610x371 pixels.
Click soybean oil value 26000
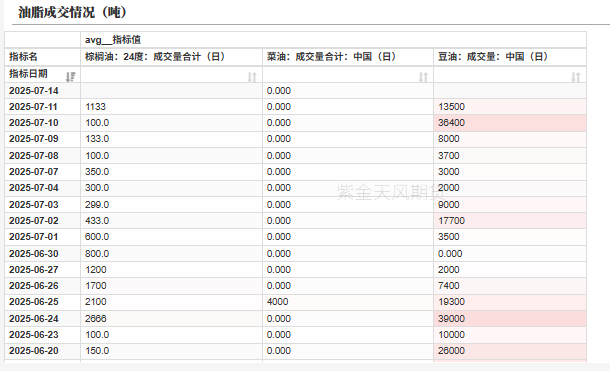[451, 351]
